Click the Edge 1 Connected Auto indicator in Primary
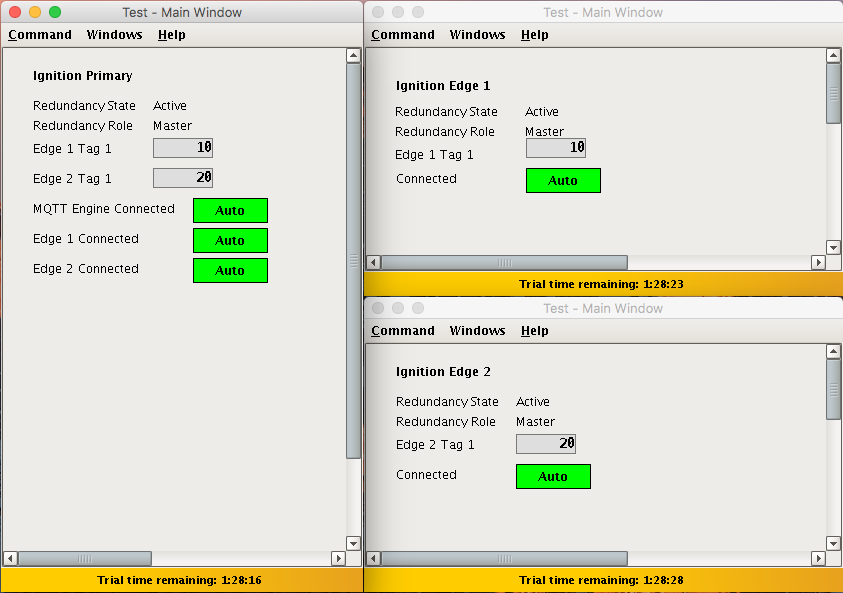 pos(230,240)
